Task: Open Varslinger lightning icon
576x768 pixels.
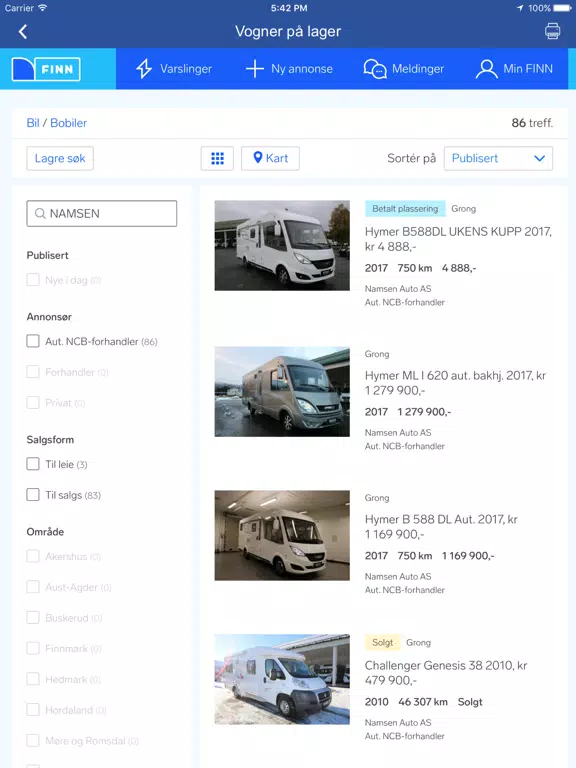Action: tap(144, 69)
